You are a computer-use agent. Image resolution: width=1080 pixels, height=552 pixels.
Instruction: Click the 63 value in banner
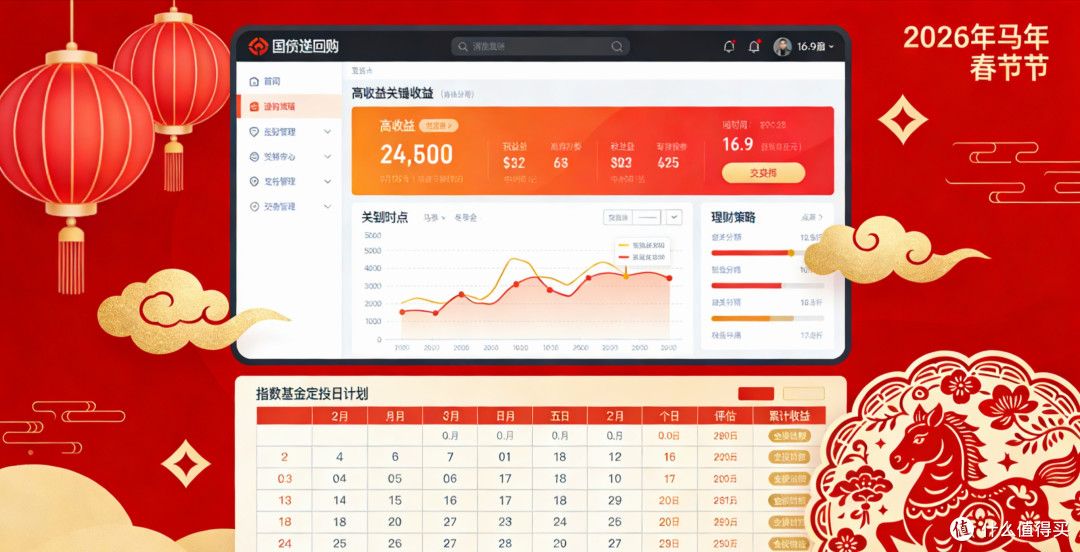point(561,163)
